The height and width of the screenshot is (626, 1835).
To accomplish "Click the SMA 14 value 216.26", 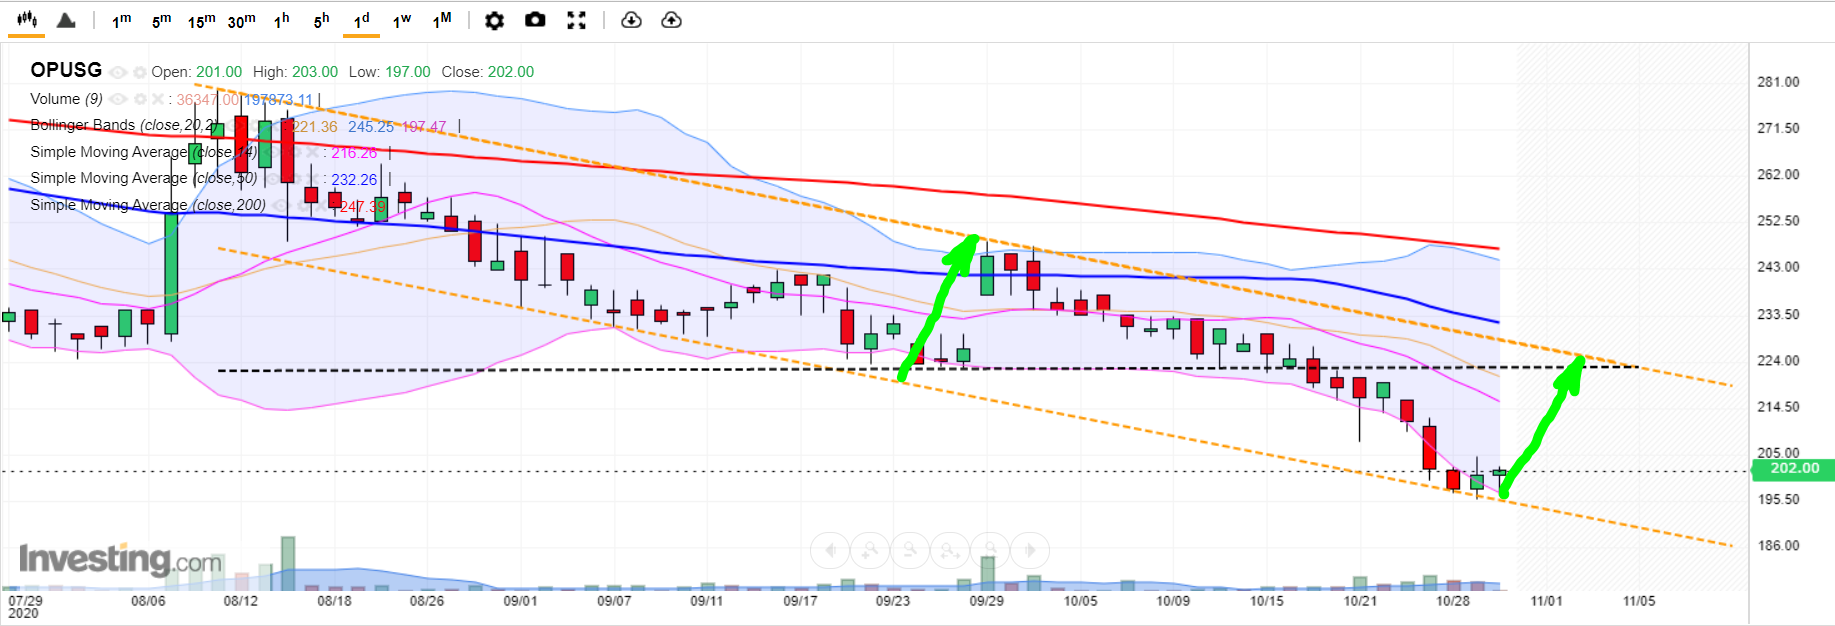I will [x=354, y=153].
